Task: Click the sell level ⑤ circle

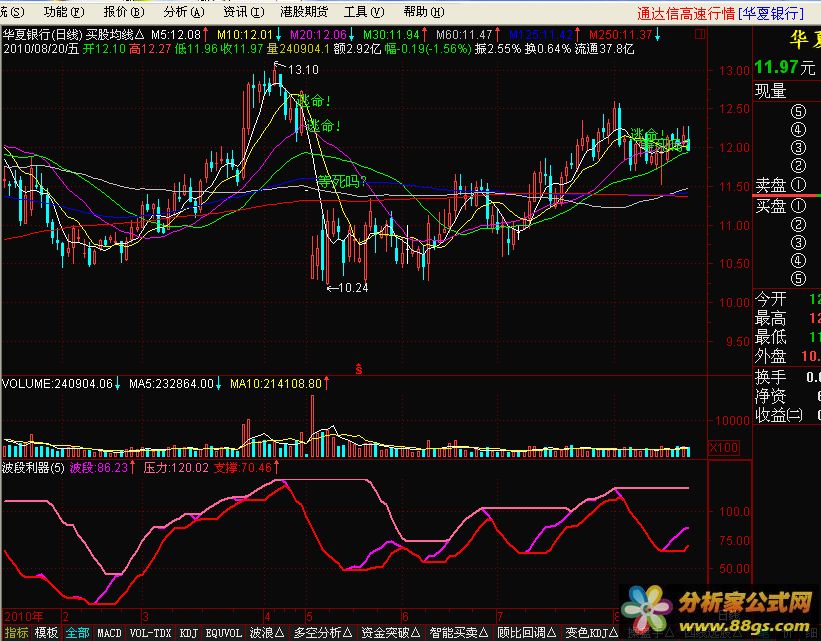Action: [797, 111]
